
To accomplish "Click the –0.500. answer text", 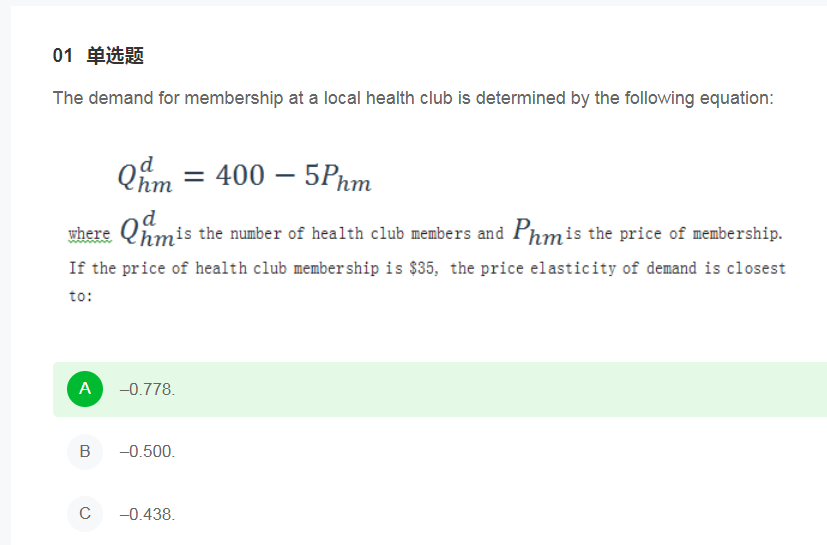I will click(x=147, y=452).
